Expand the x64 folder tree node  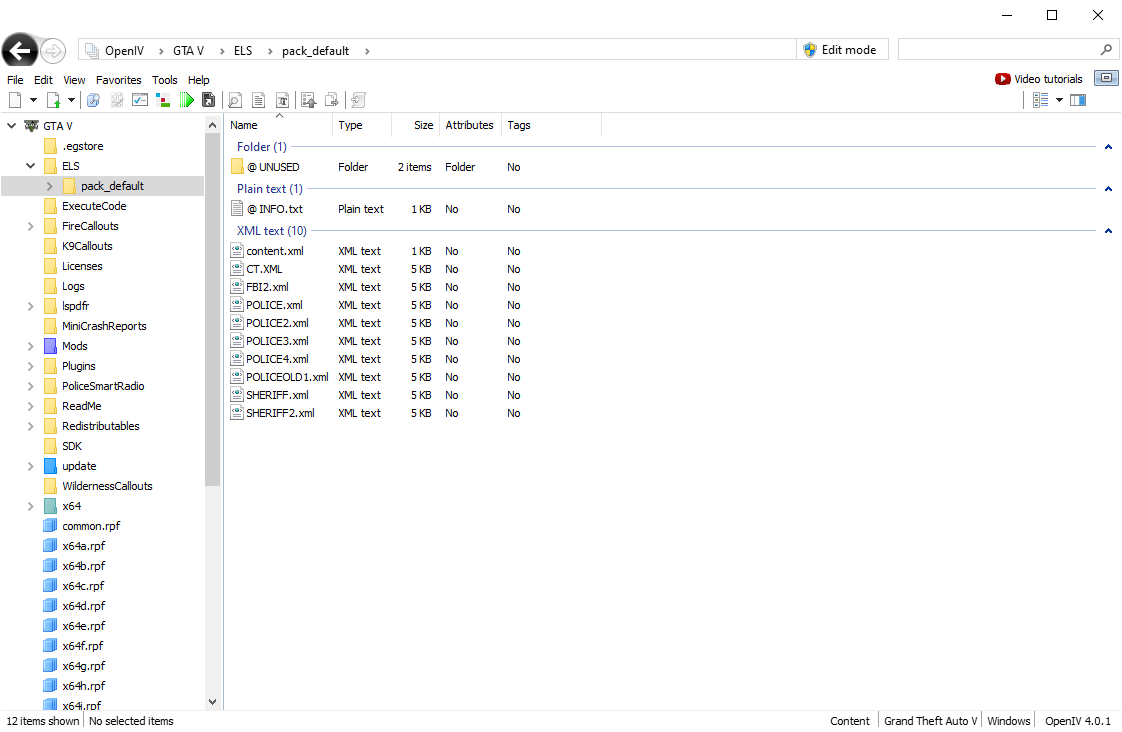[30, 506]
